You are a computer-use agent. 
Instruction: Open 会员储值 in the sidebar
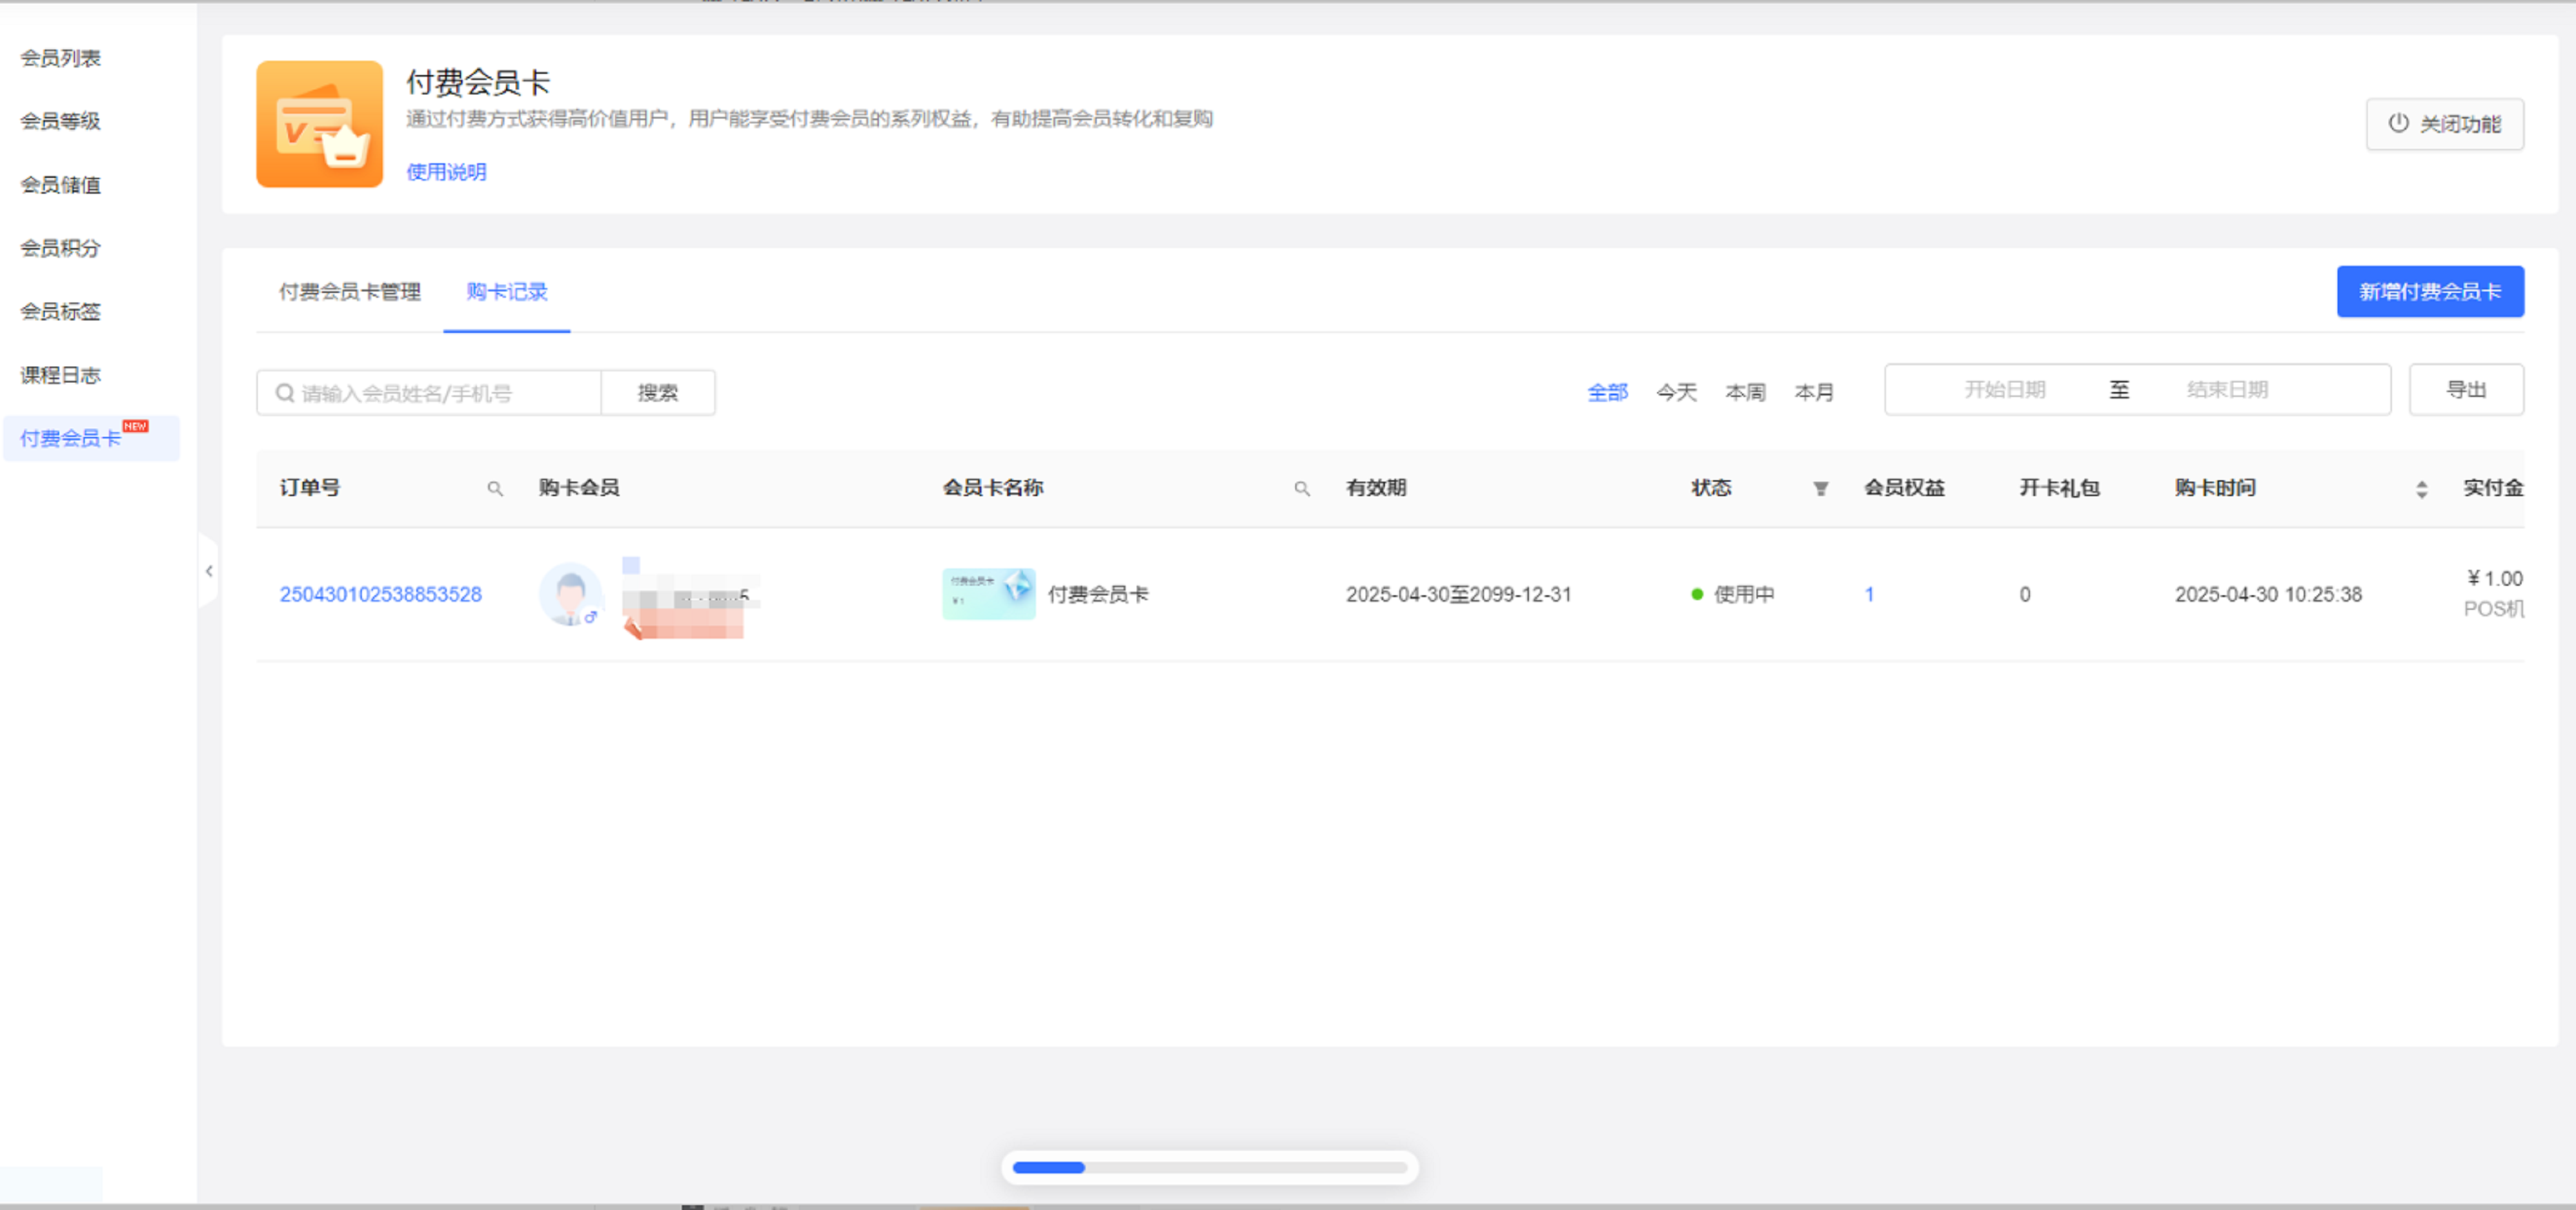click(60, 185)
